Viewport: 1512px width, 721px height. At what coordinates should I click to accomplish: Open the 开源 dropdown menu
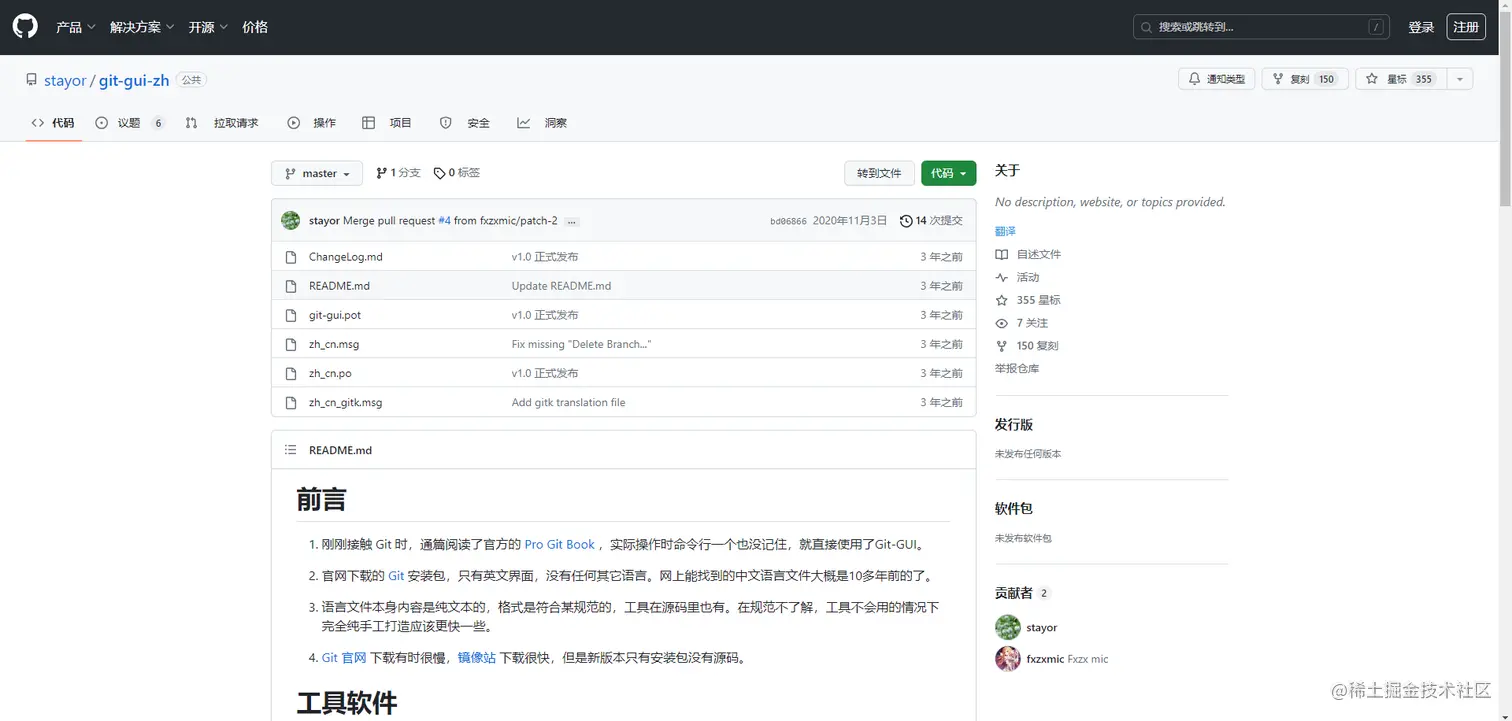208,27
